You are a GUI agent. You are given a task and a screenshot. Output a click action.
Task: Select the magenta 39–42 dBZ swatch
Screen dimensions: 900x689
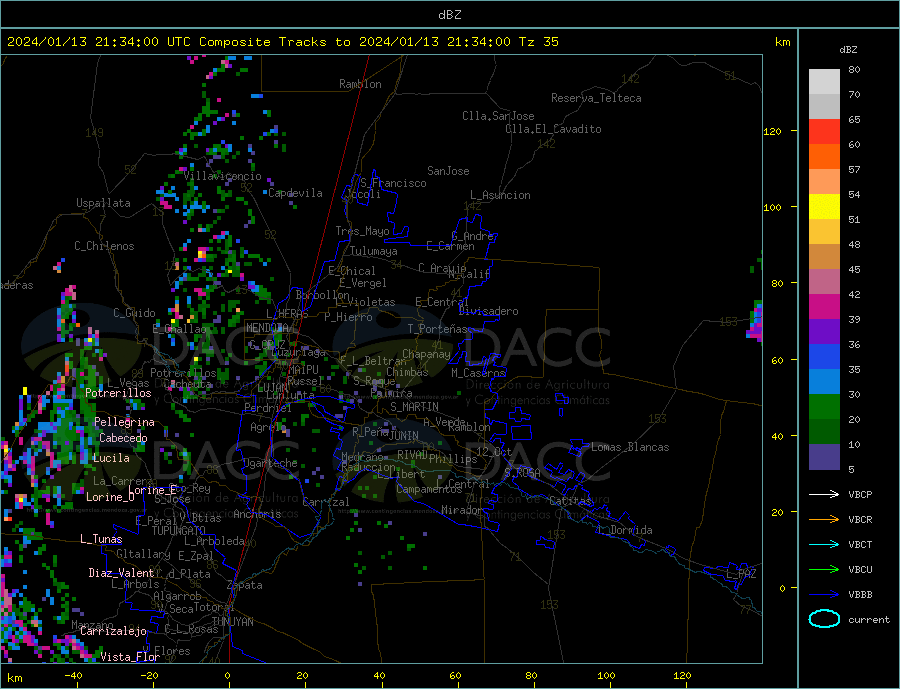824,307
